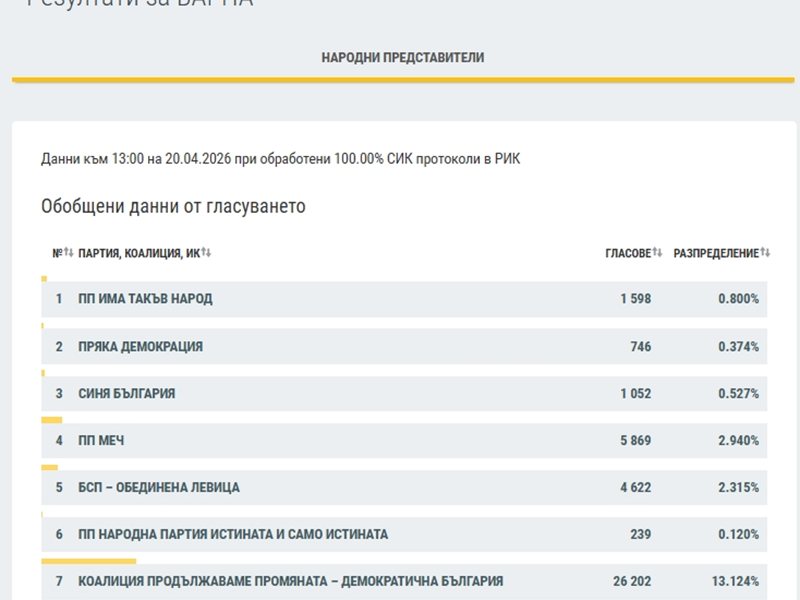This screenshot has height=600, width=800.
Task: Sort by РАЗПРЕДЕЛЕНИЕ column arrows
Action: (x=765, y=252)
